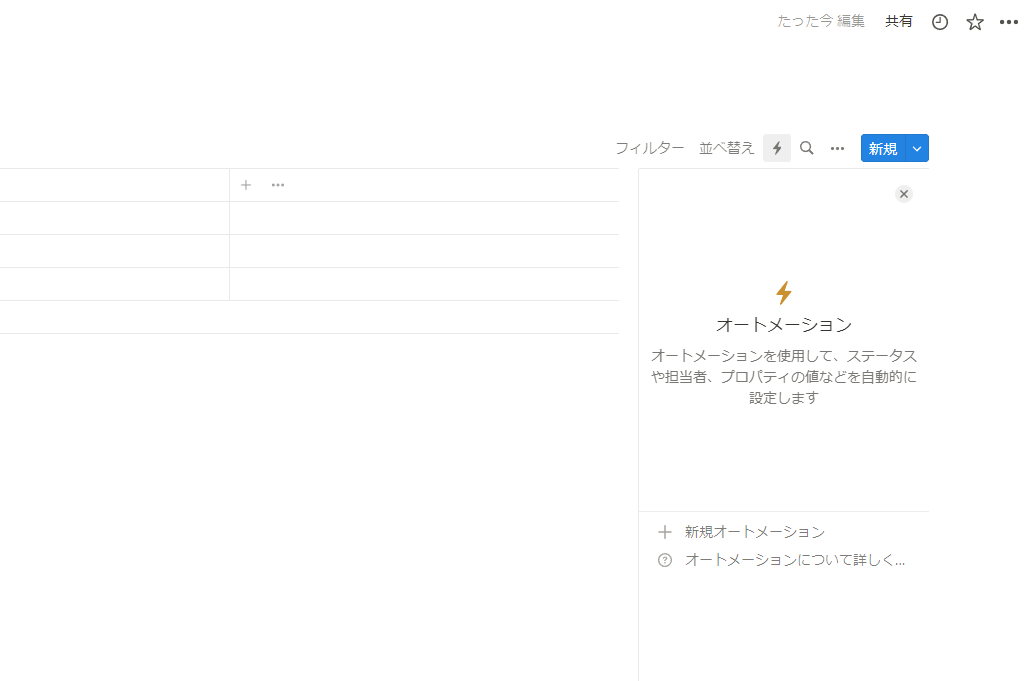The image size is (1026, 681).
Task: Open the フィルター filter options
Action: [x=650, y=147]
